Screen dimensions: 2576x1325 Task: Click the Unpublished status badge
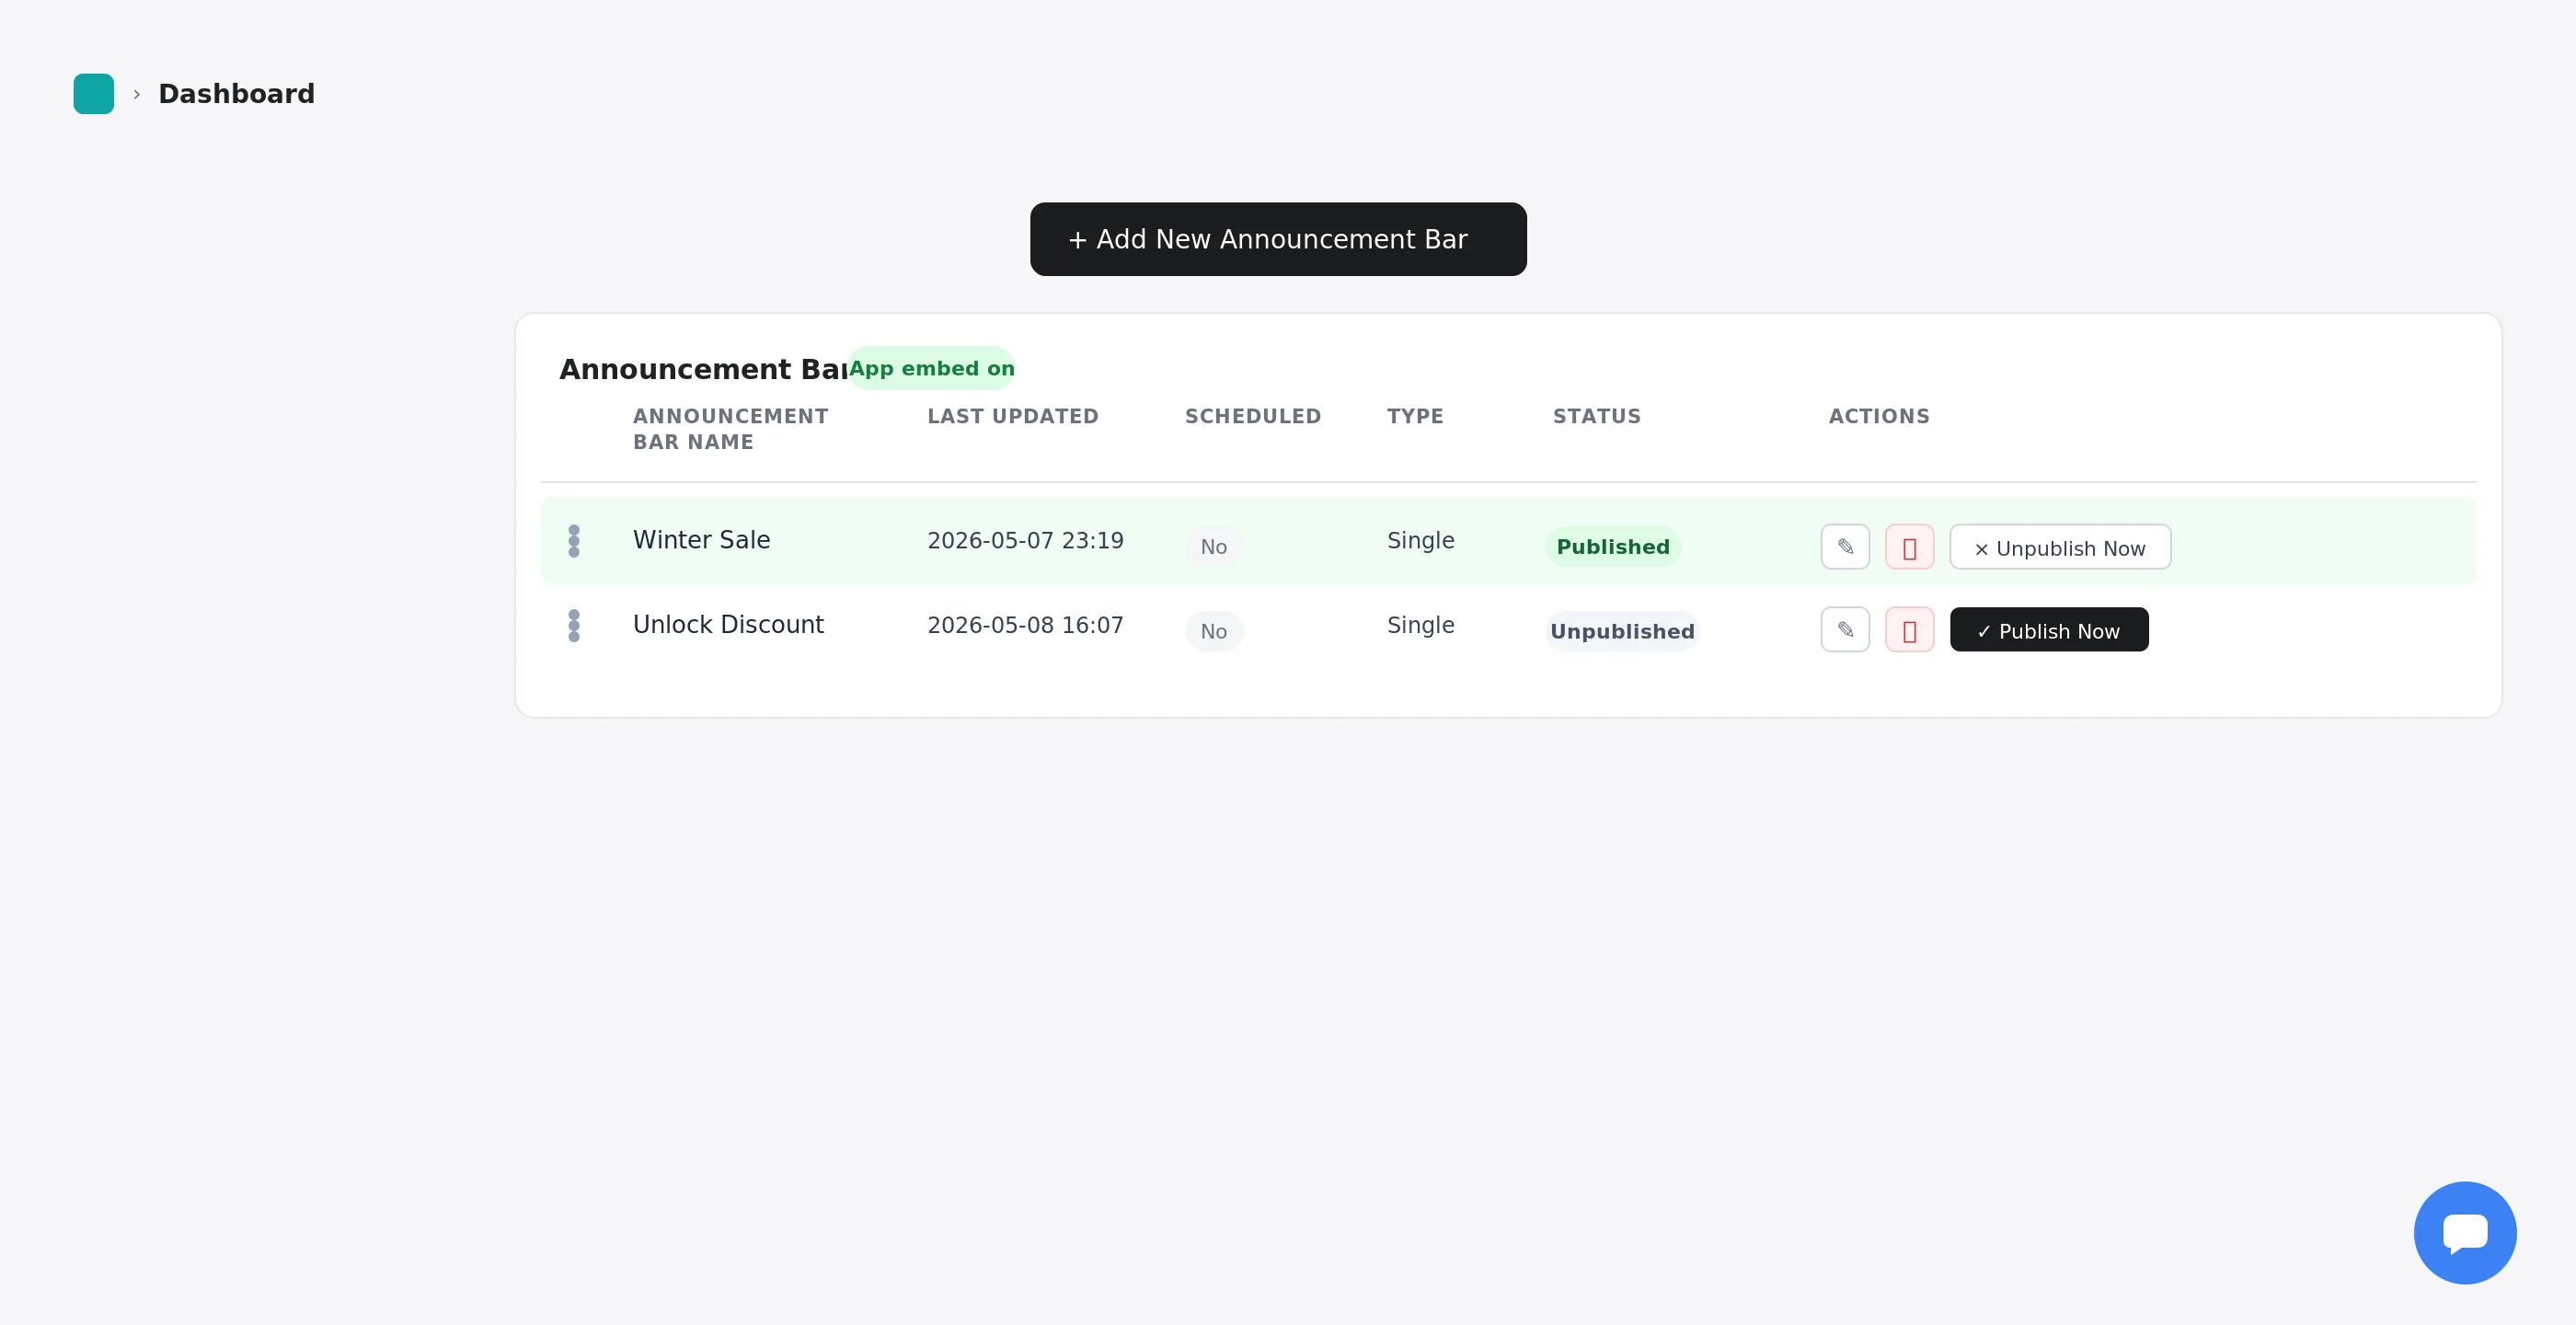[1622, 632]
